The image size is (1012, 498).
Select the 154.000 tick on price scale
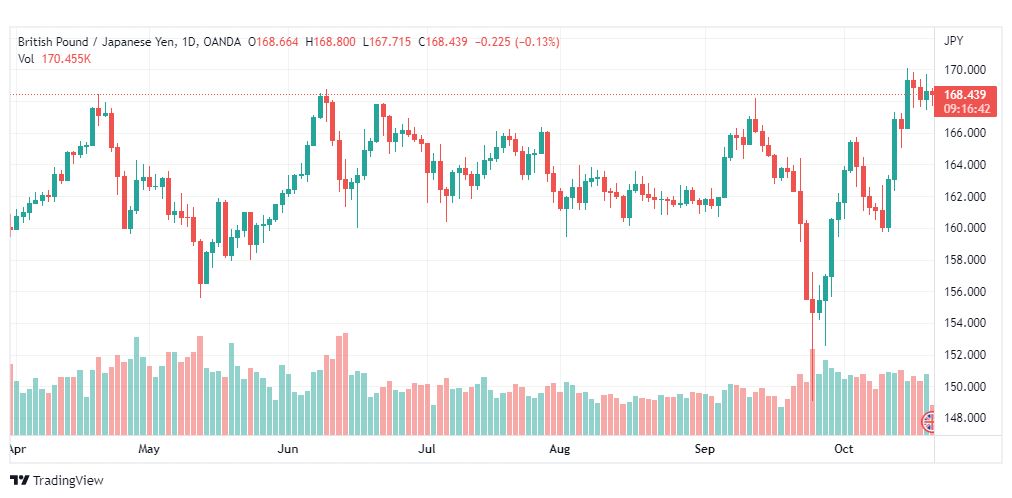[965, 323]
